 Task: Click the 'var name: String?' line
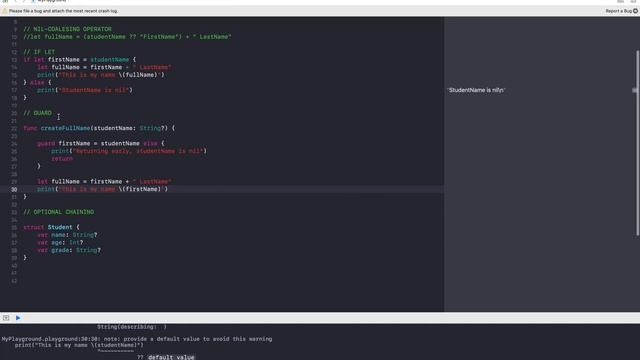click(x=67, y=235)
